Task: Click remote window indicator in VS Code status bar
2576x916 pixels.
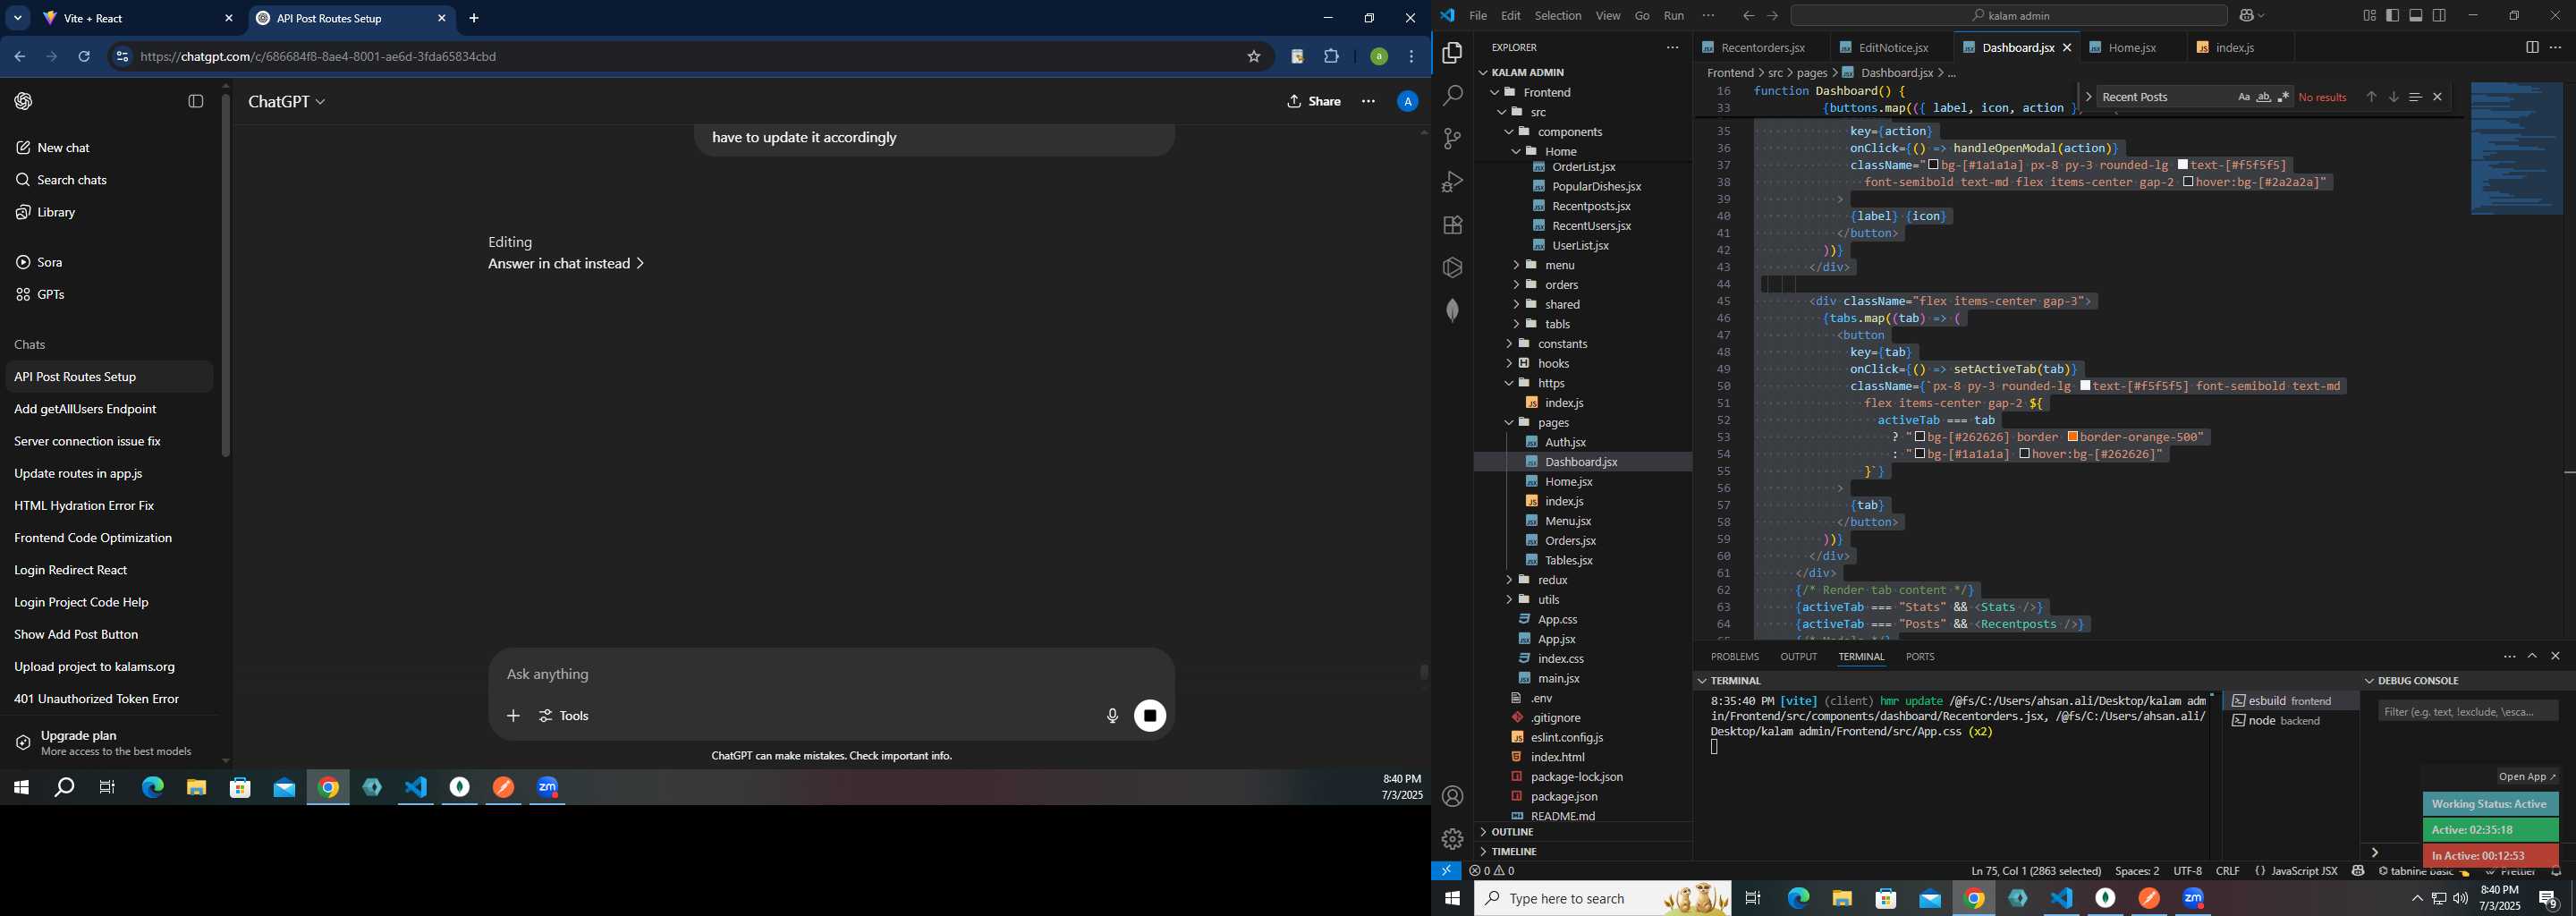Action: (x=1446, y=871)
